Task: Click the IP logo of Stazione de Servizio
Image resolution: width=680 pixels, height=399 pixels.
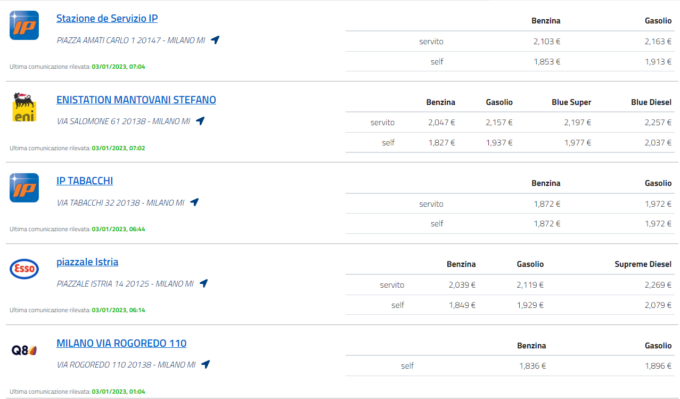Action: click(24, 26)
